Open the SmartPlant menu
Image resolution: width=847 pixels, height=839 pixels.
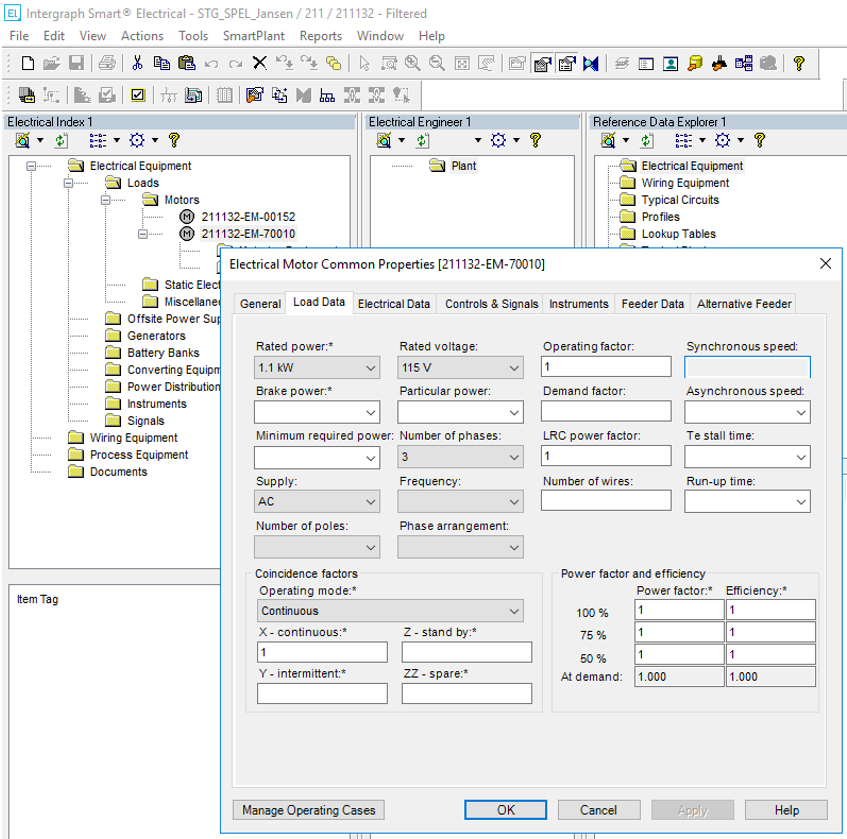point(253,36)
